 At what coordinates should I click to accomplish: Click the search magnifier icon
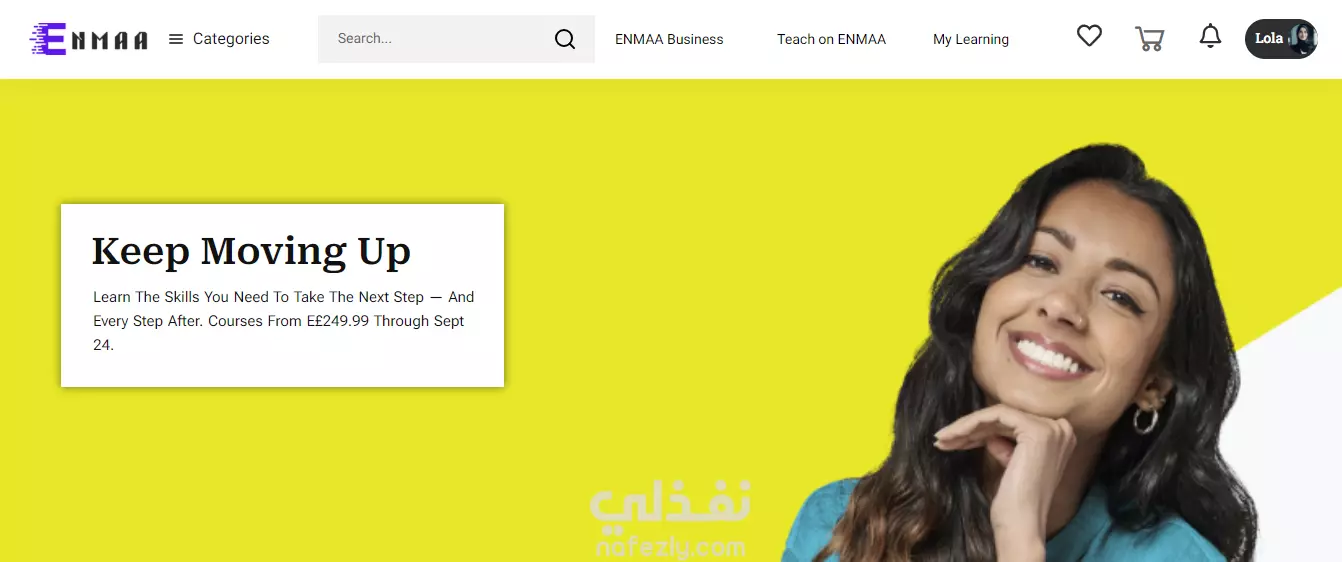(565, 39)
